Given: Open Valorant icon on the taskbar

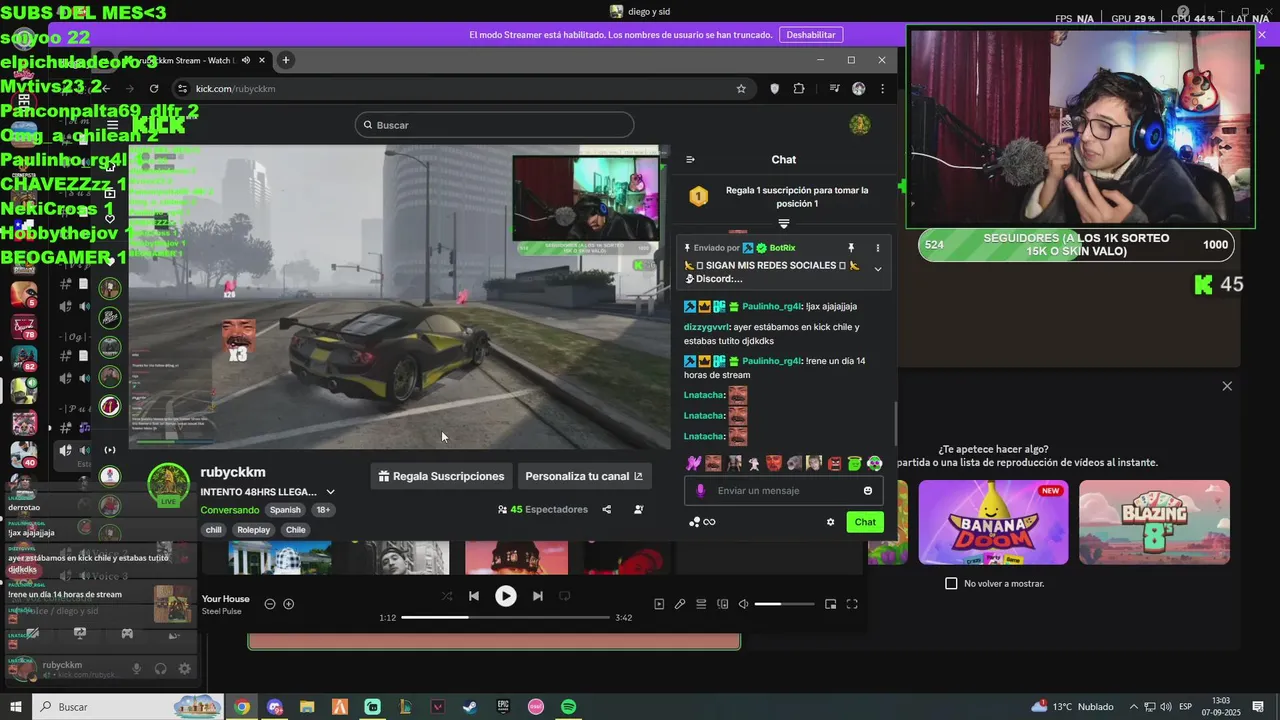Looking at the screenshot, I should pos(437,707).
